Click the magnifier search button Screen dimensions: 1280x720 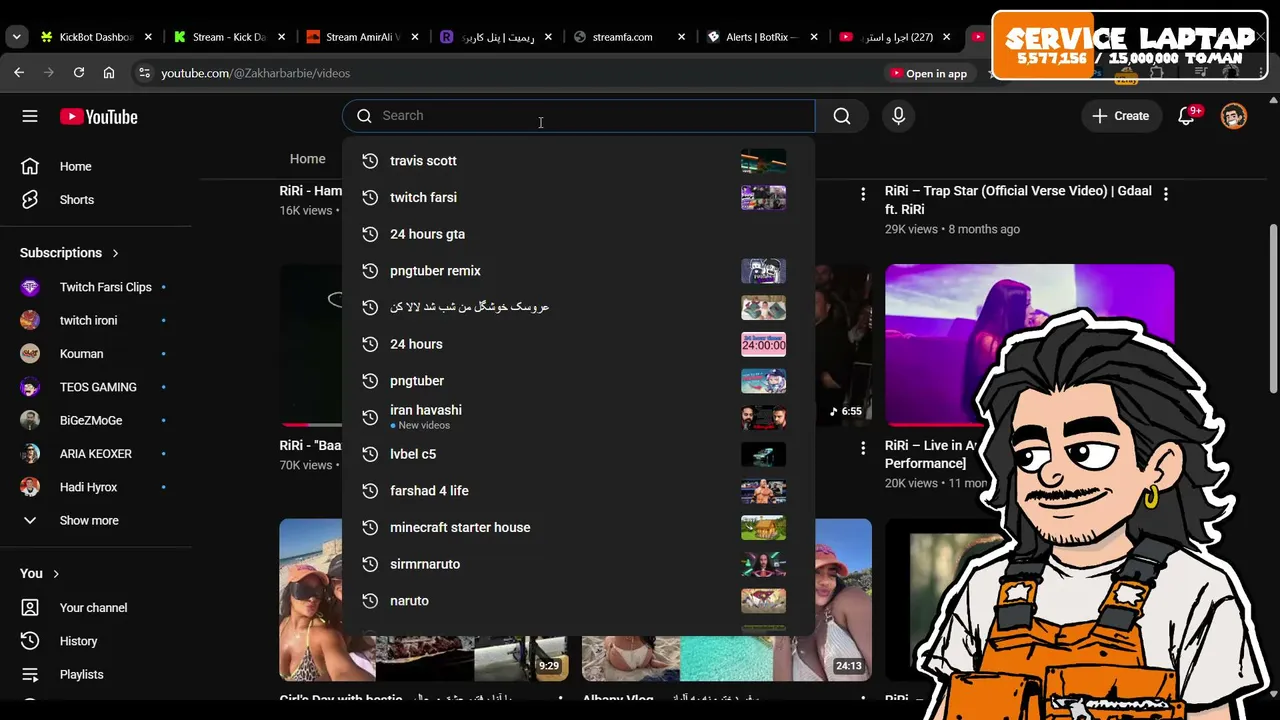pyautogui.click(x=842, y=116)
